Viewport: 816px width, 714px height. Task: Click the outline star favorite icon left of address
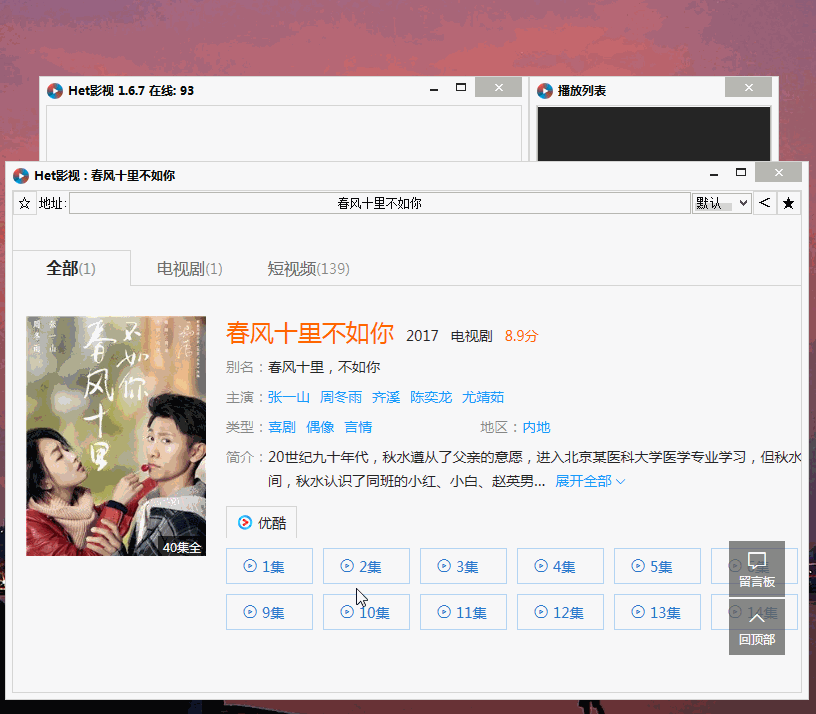24,203
